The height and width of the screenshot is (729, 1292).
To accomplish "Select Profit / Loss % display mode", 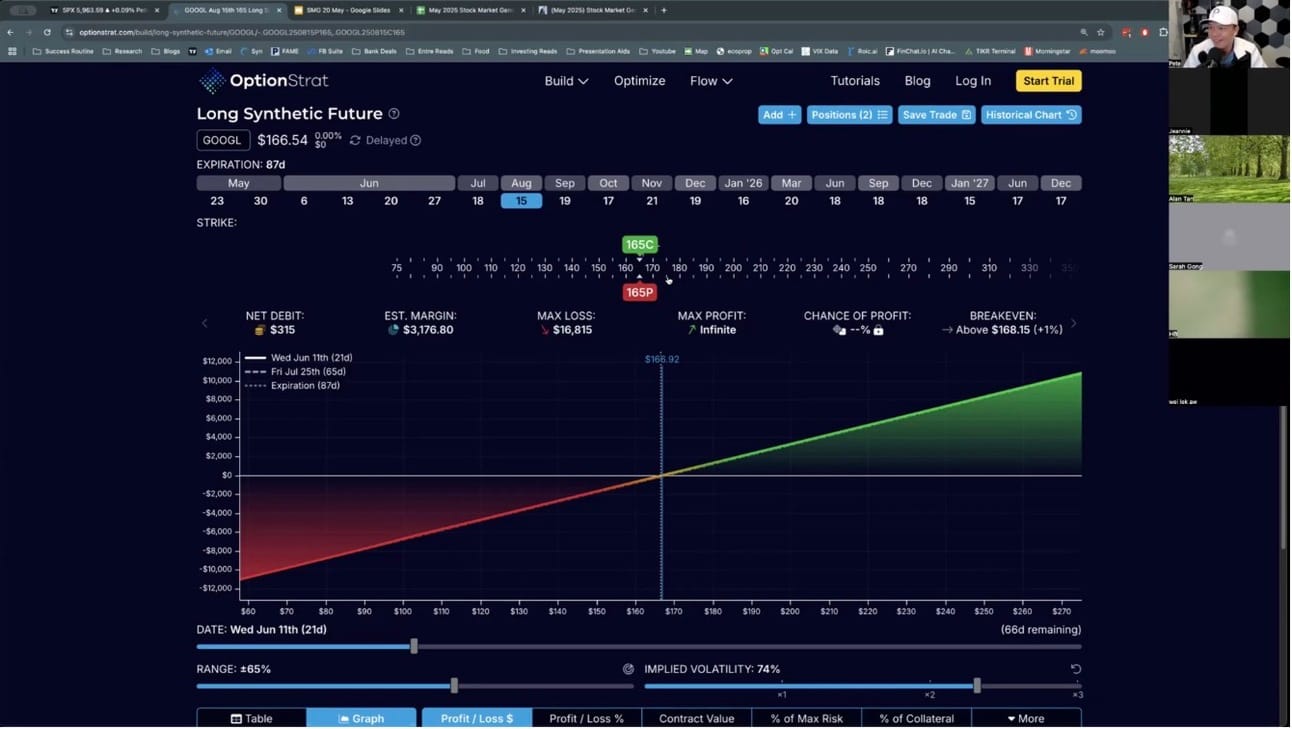I will [586, 718].
